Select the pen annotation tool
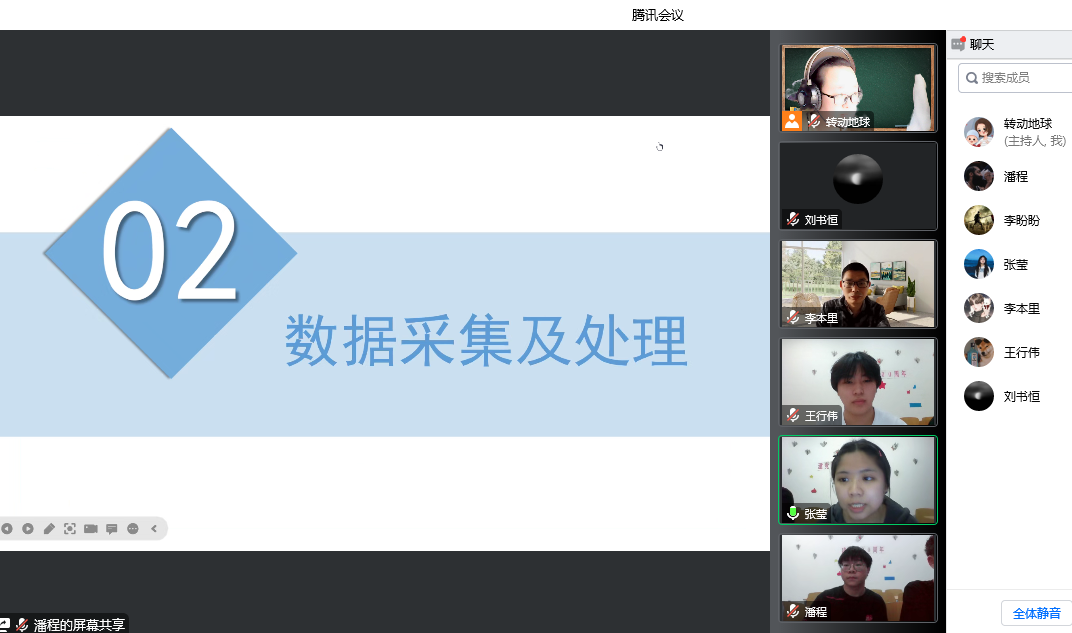1072x633 pixels. click(49, 528)
